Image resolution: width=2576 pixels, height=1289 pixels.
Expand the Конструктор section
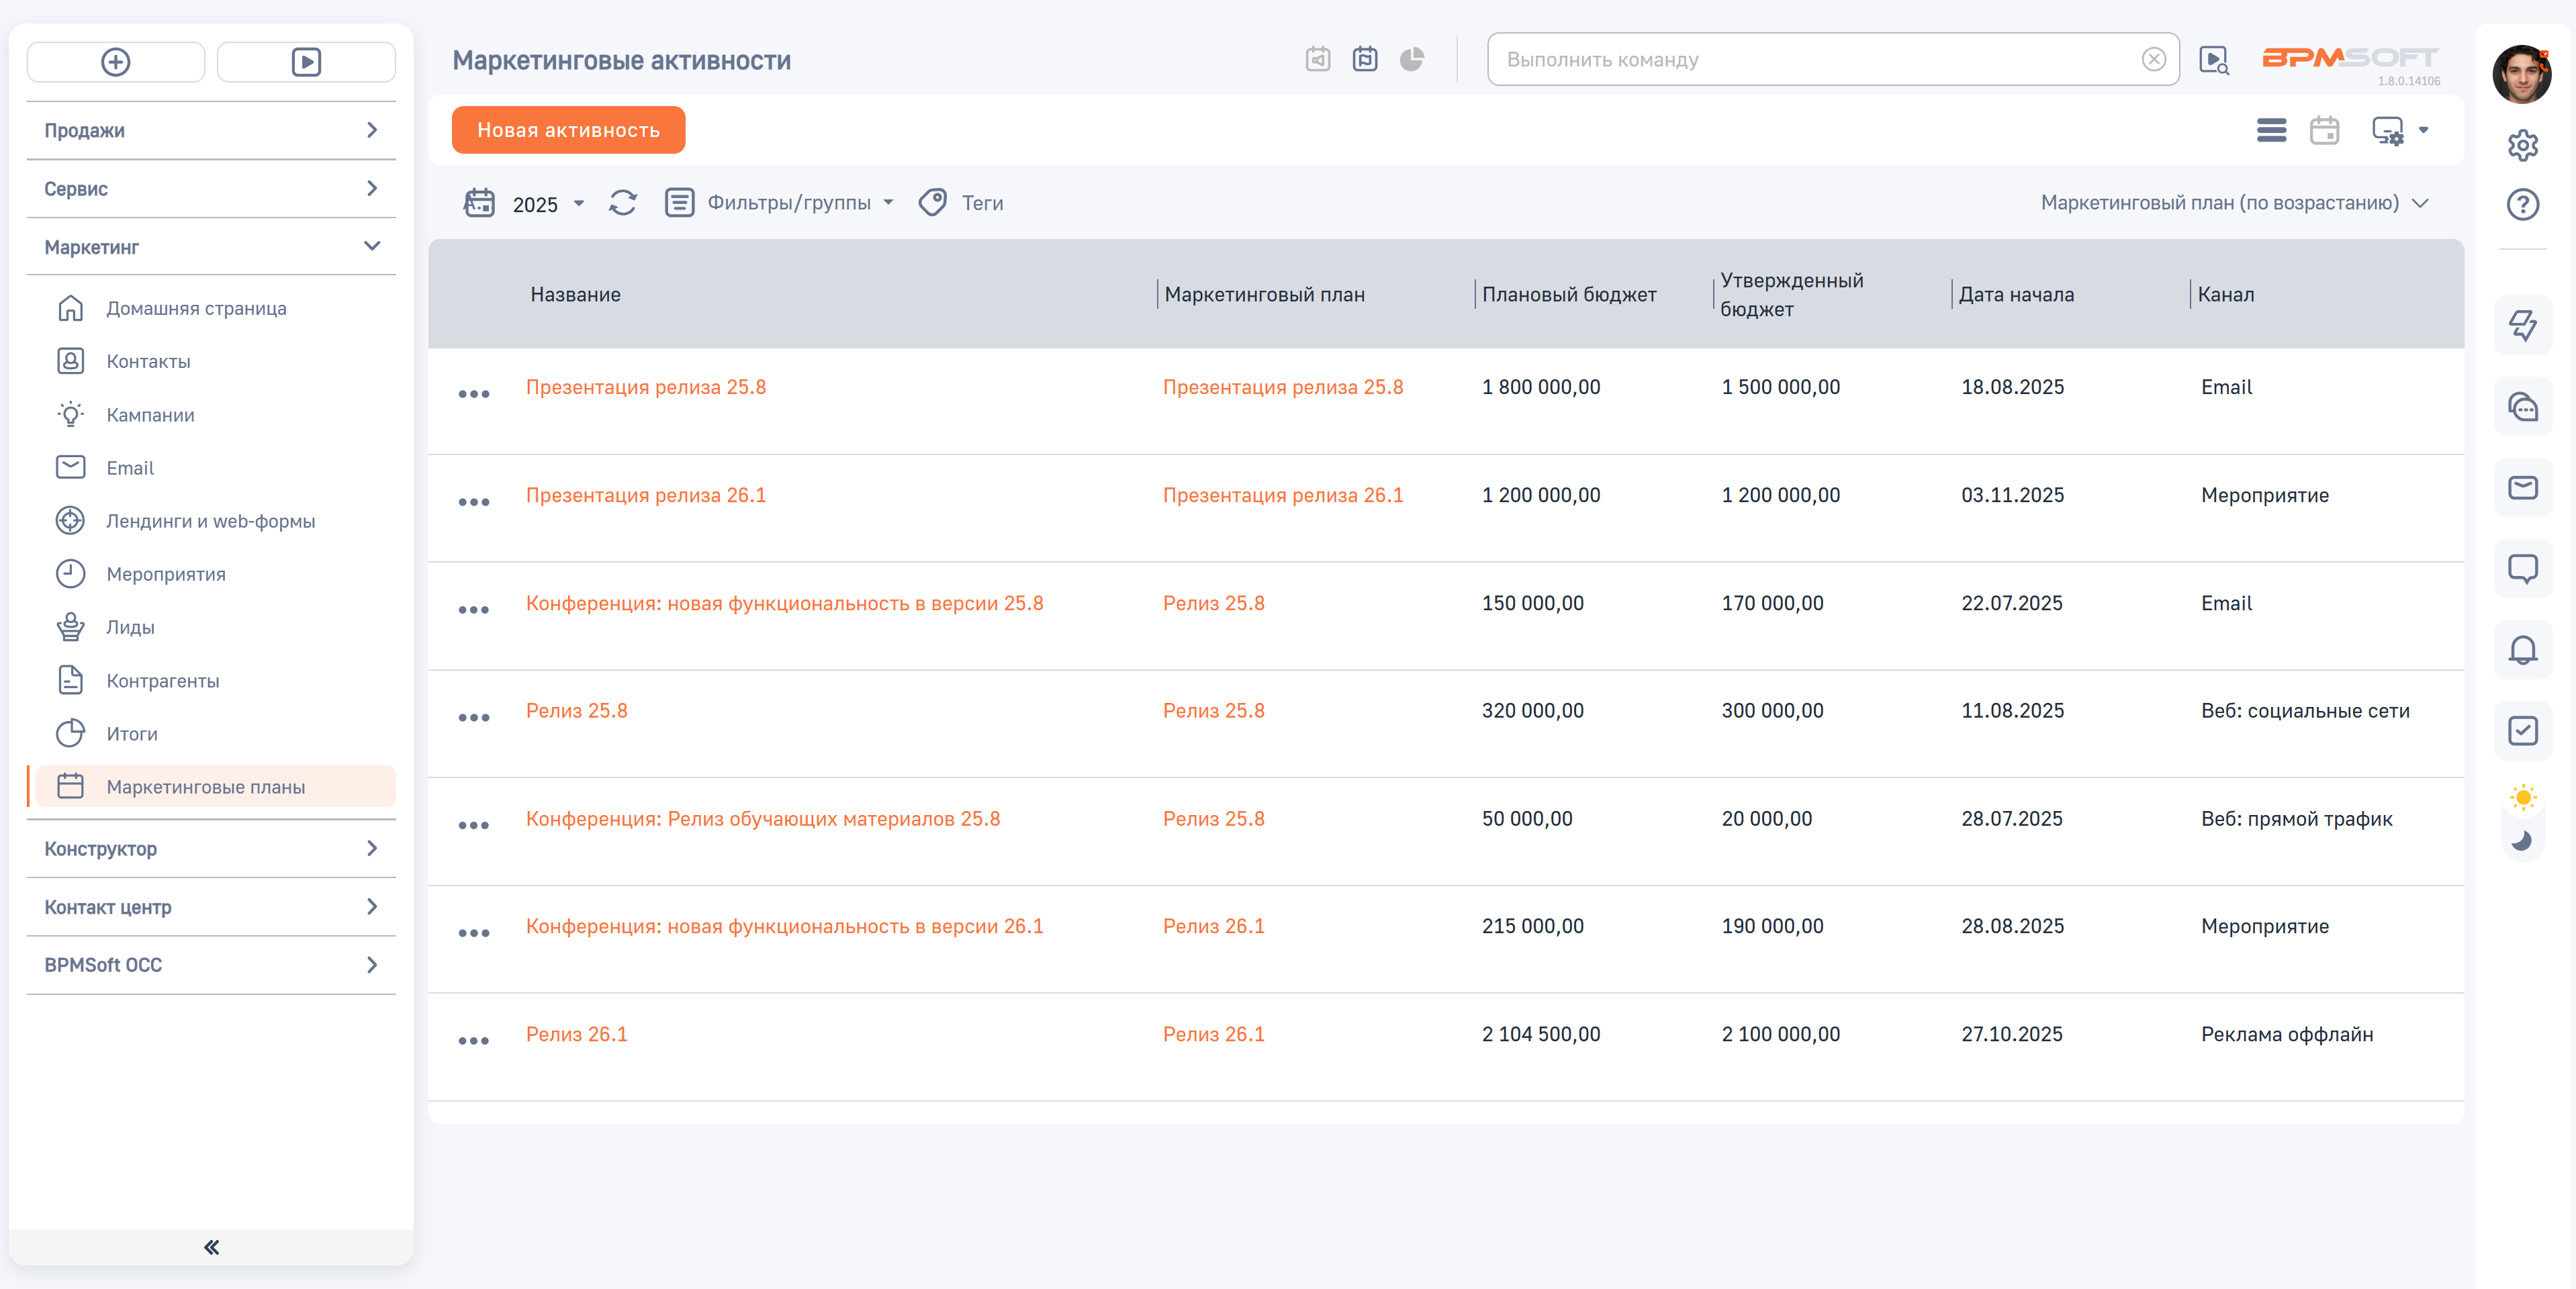click(211, 849)
